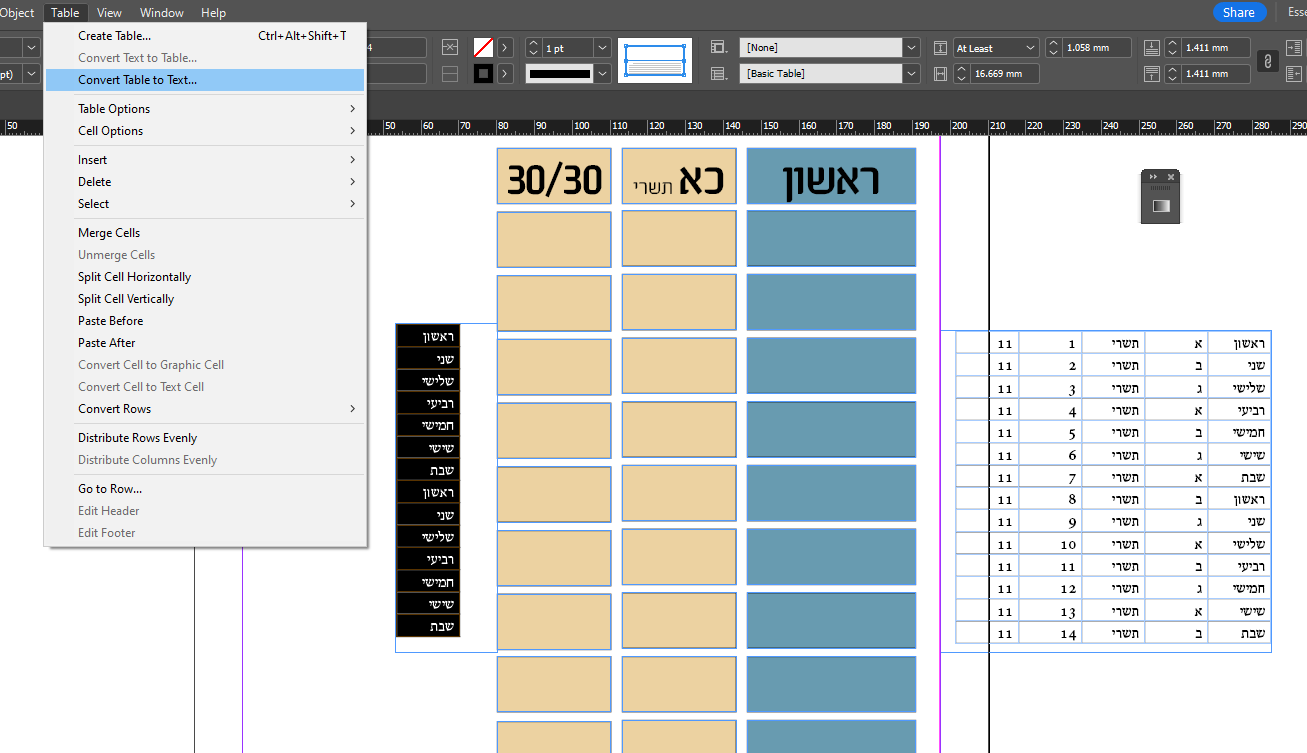Click the gradient icon in the floating panel

point(1161,205)
